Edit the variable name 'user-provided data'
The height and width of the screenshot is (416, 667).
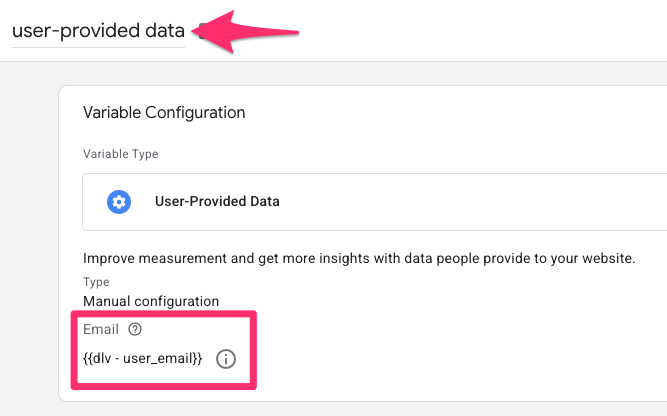click(x=98, y=31)
